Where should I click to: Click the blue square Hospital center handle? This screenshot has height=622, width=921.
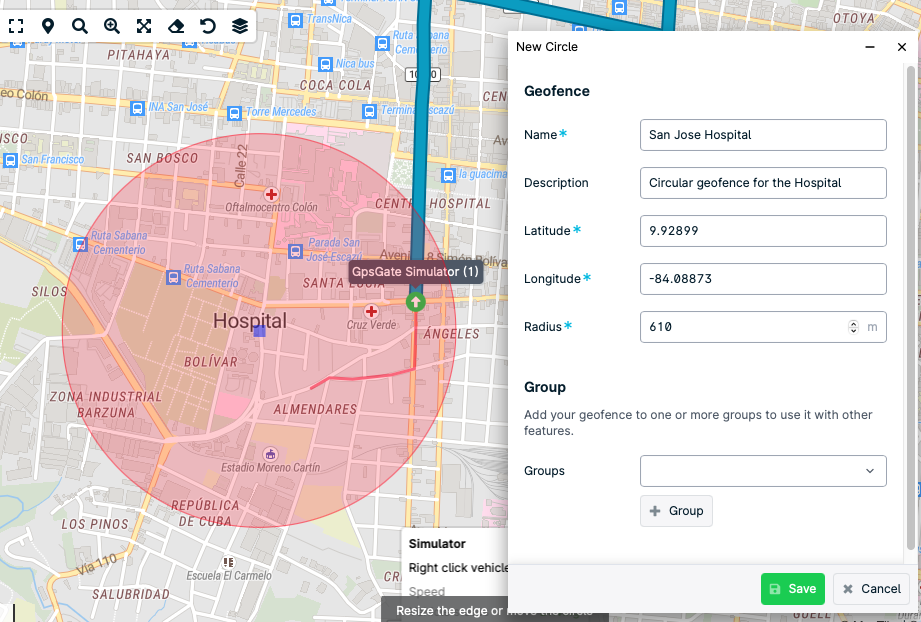260,331
